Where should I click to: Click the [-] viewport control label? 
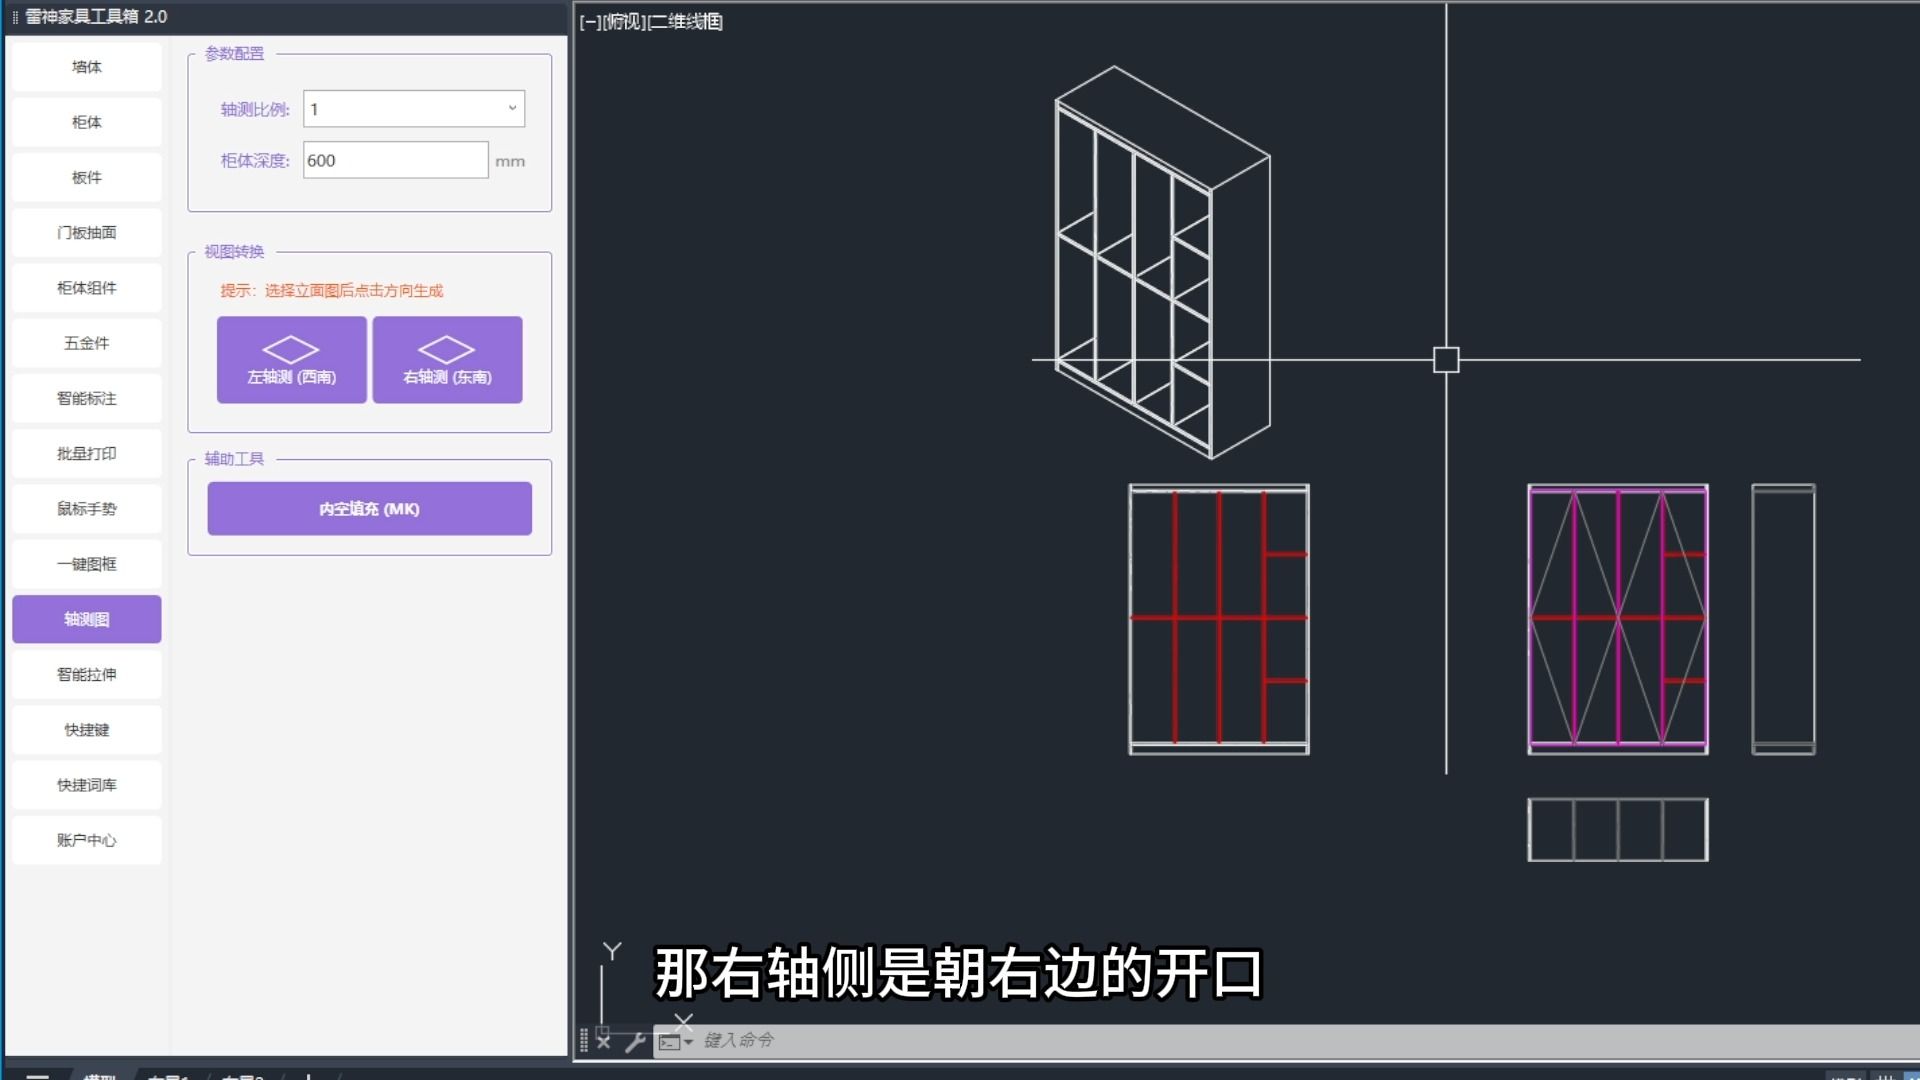(x=590, y=22)
